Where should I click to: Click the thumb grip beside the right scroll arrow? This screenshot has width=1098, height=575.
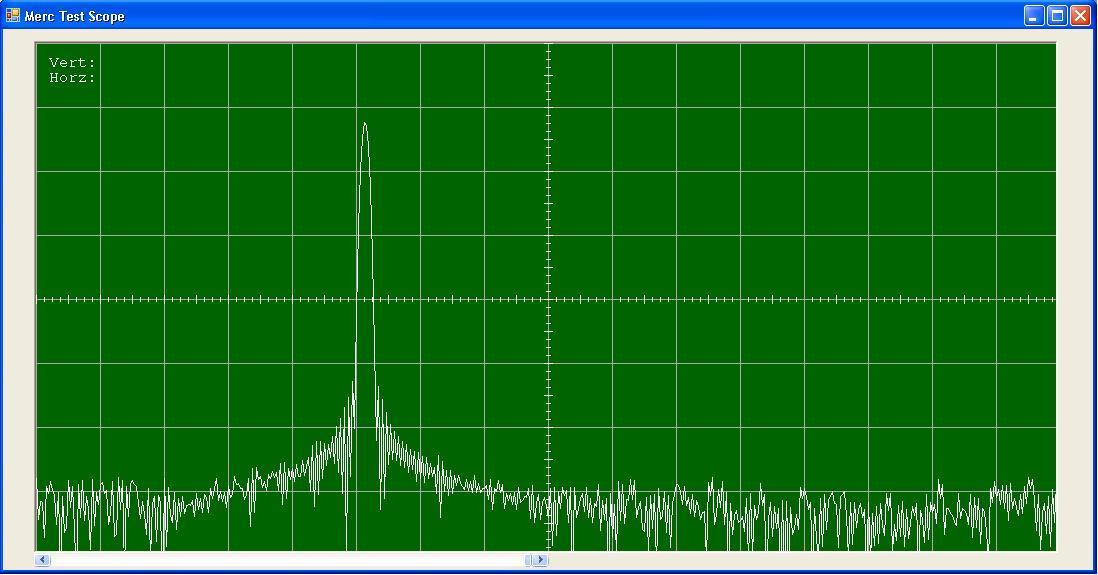click(x=529, y=560)
